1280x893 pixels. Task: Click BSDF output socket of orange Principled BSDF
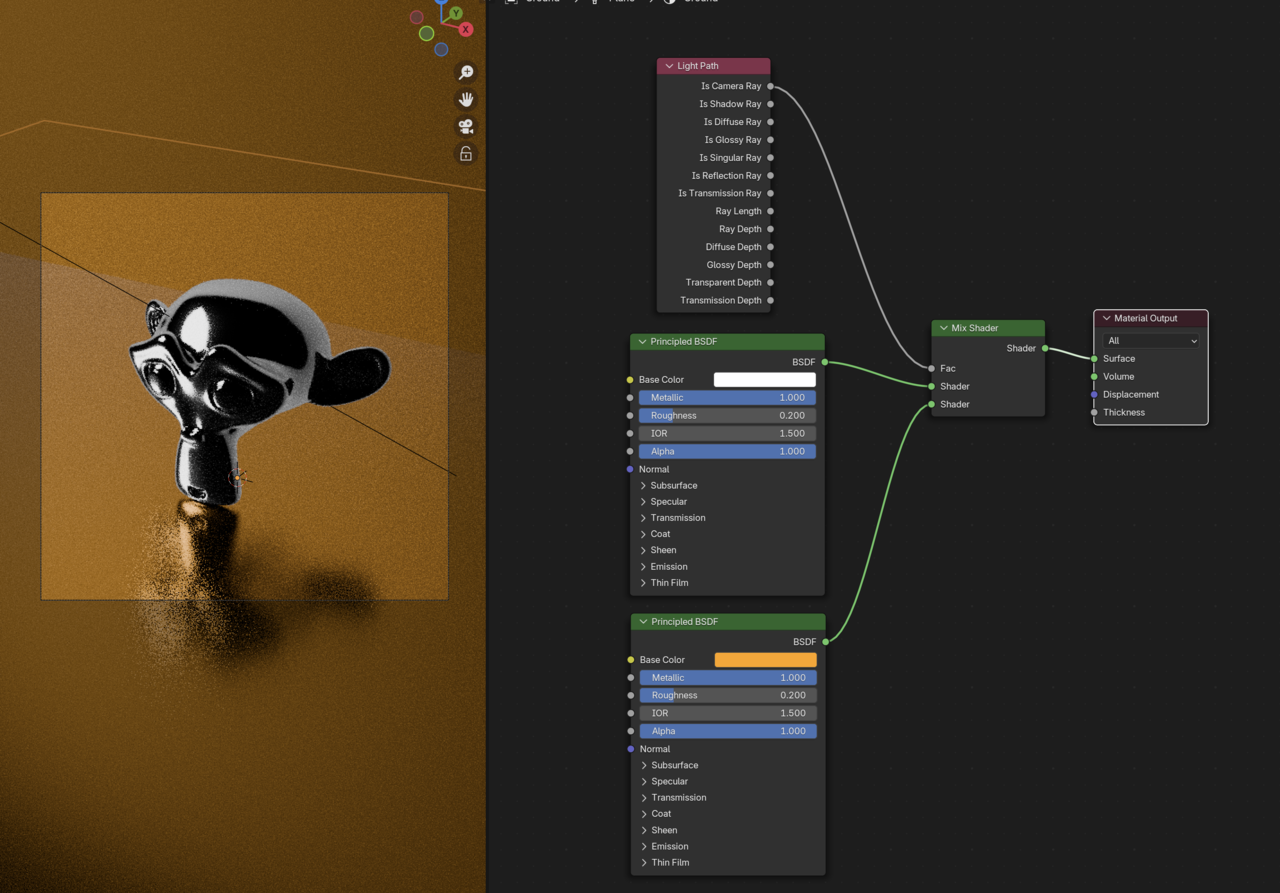(x=826, y=642)
